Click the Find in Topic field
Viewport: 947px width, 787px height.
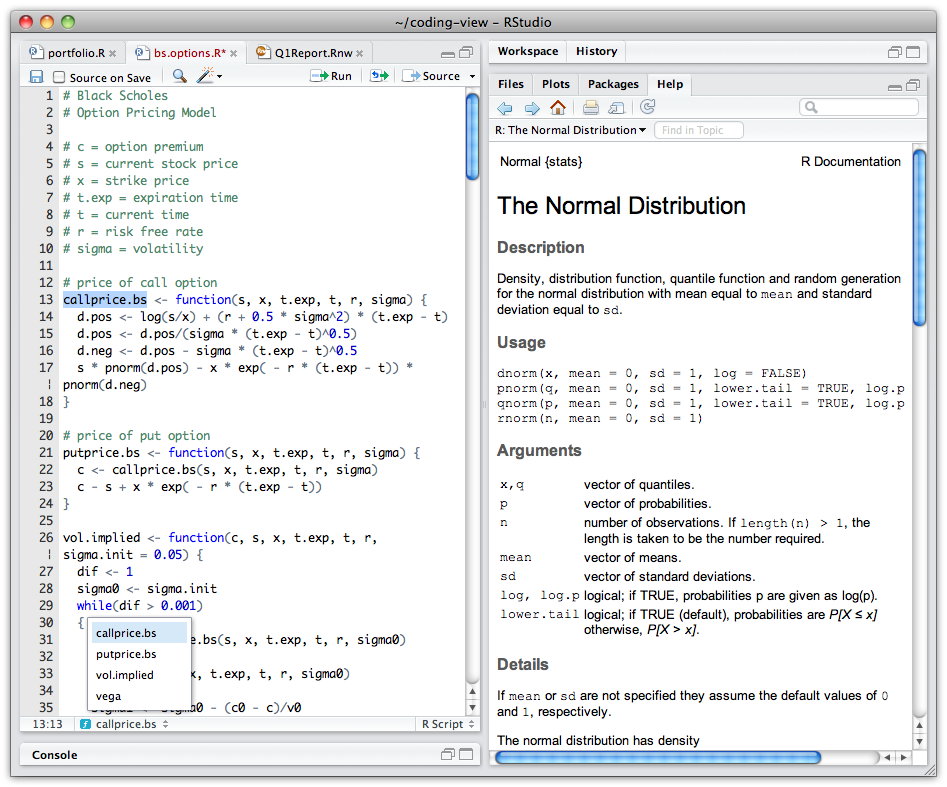(698, 130)
